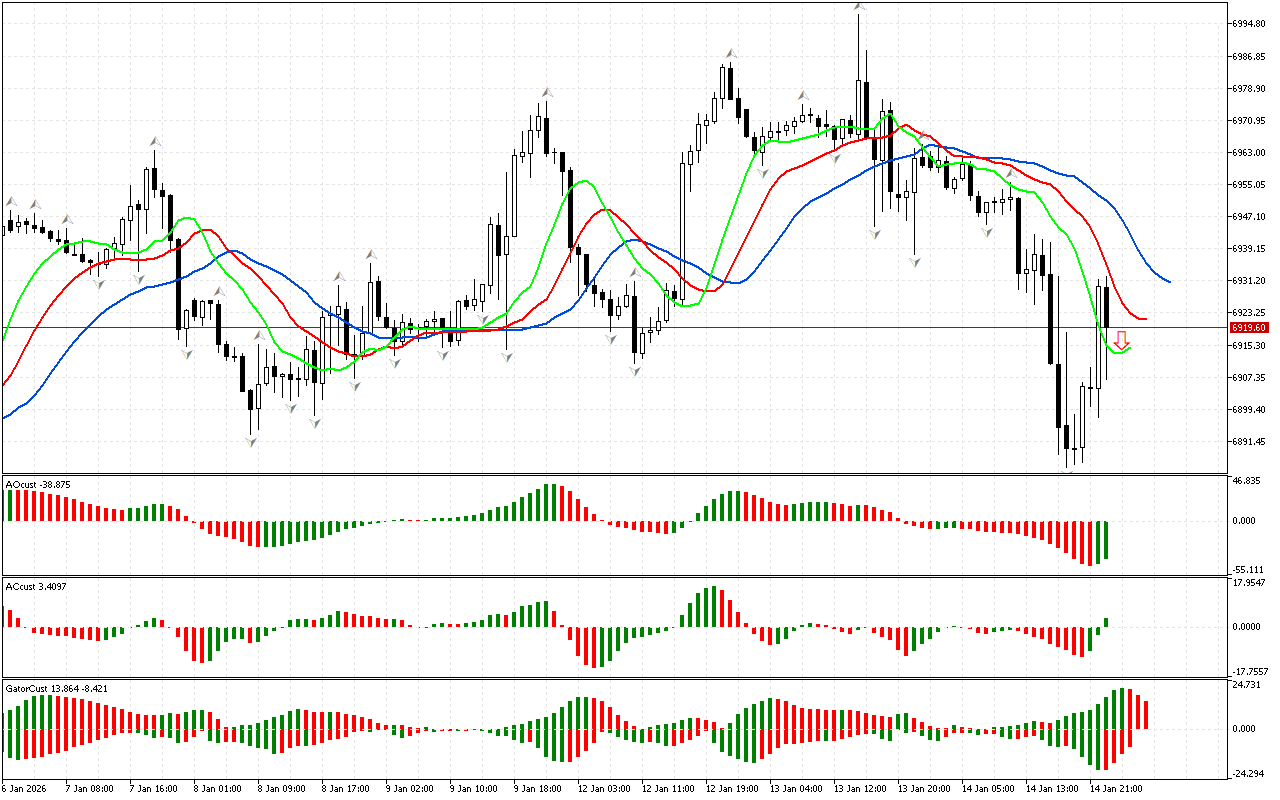Click the last green bar in the AOcust histogram
Screen dimensions: 1280x800
pyautogui.click(x=1106, y=540)
